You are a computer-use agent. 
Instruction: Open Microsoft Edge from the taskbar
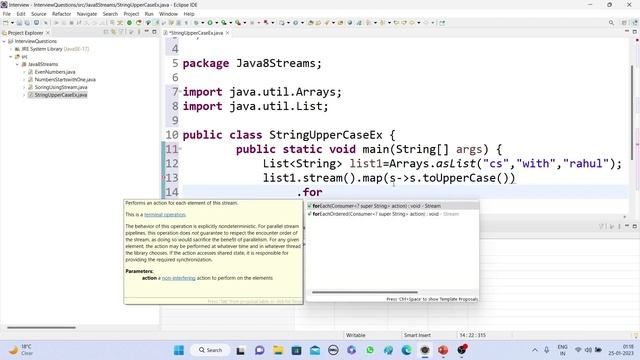(x=407, y=350)
